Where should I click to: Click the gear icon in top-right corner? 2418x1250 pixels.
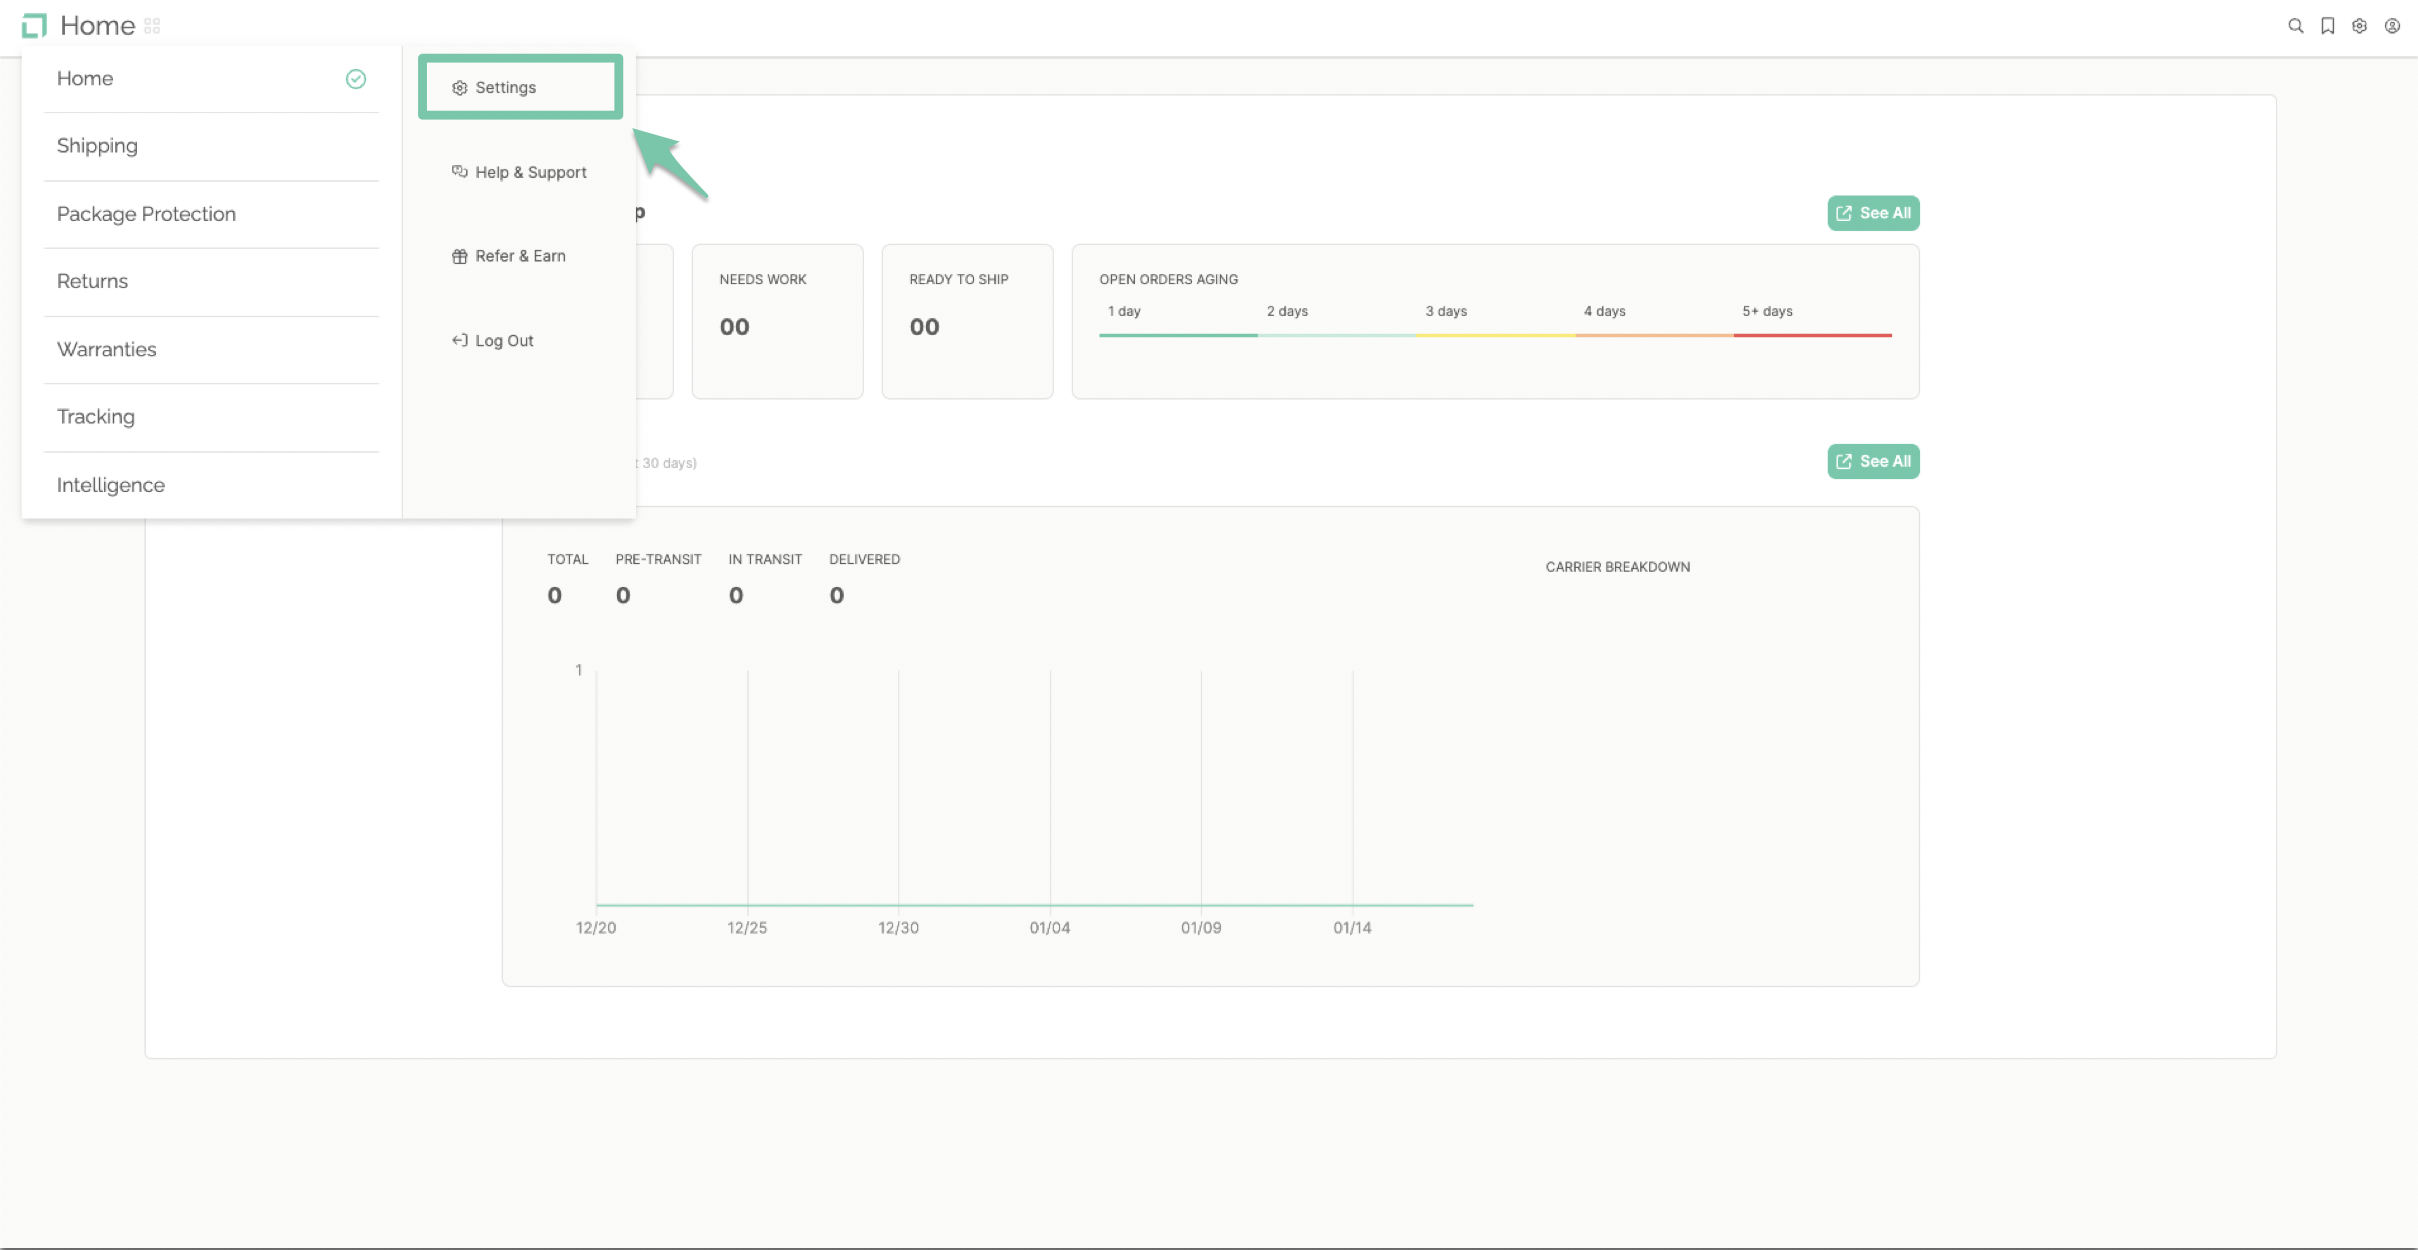(2360, 26)
